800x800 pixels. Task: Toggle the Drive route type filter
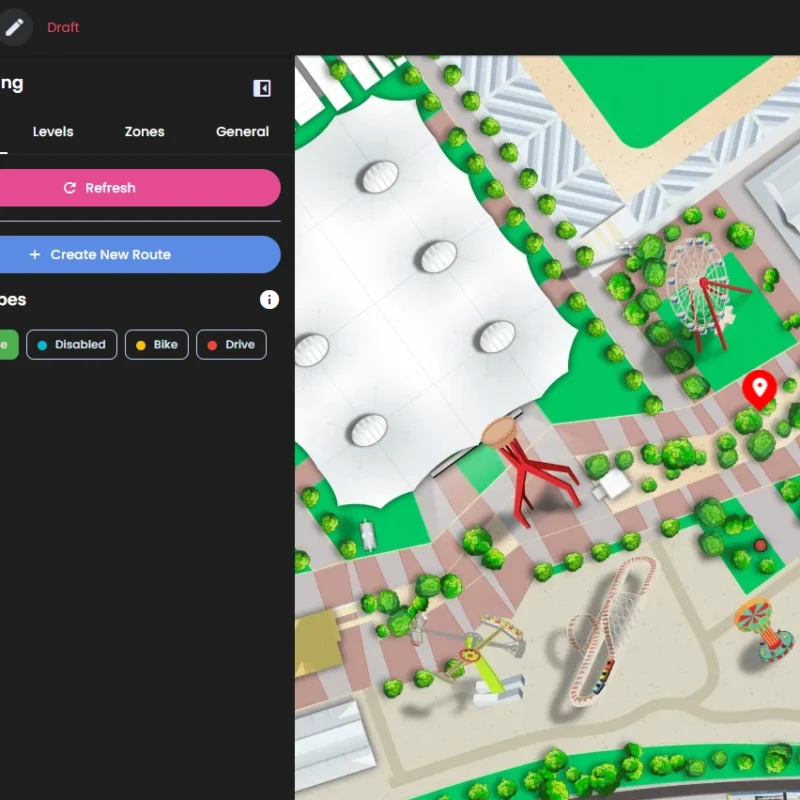[231, 344]
